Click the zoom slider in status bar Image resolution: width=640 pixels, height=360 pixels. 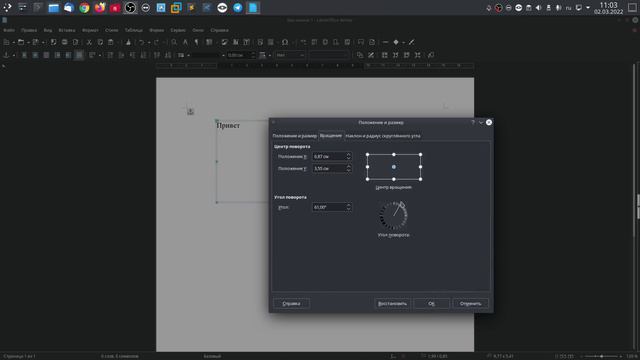[602, 356]
